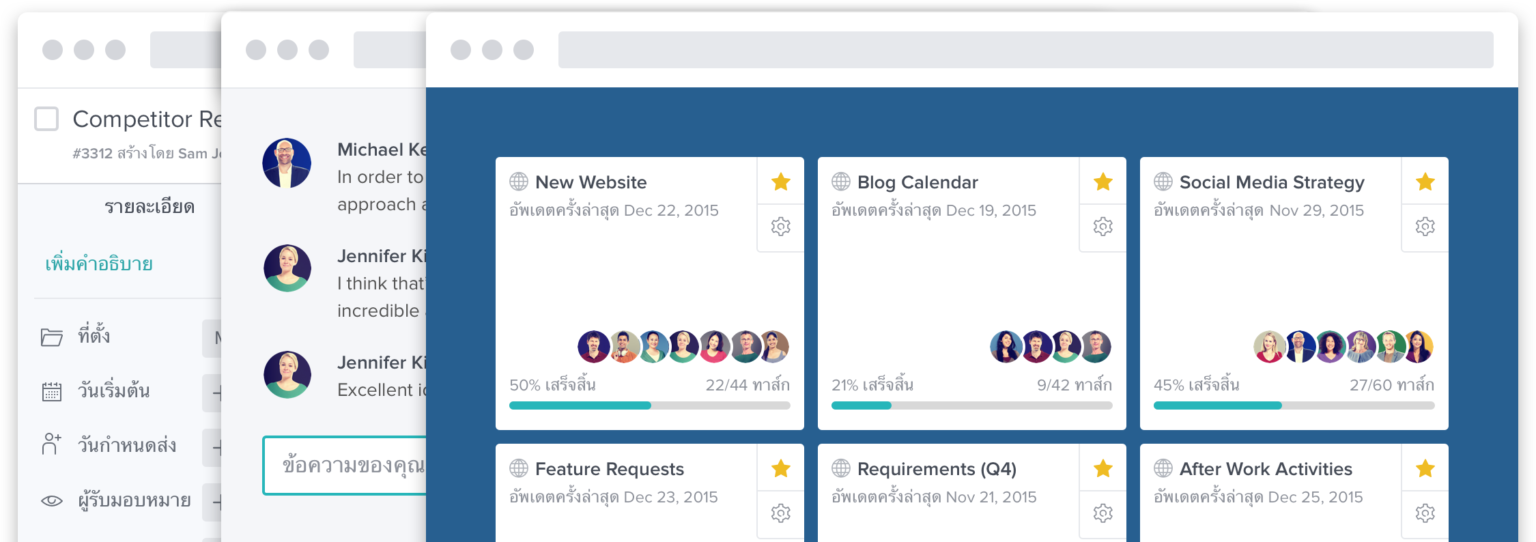
Task: Click the folder icon for location row
Action: [52, 337]
